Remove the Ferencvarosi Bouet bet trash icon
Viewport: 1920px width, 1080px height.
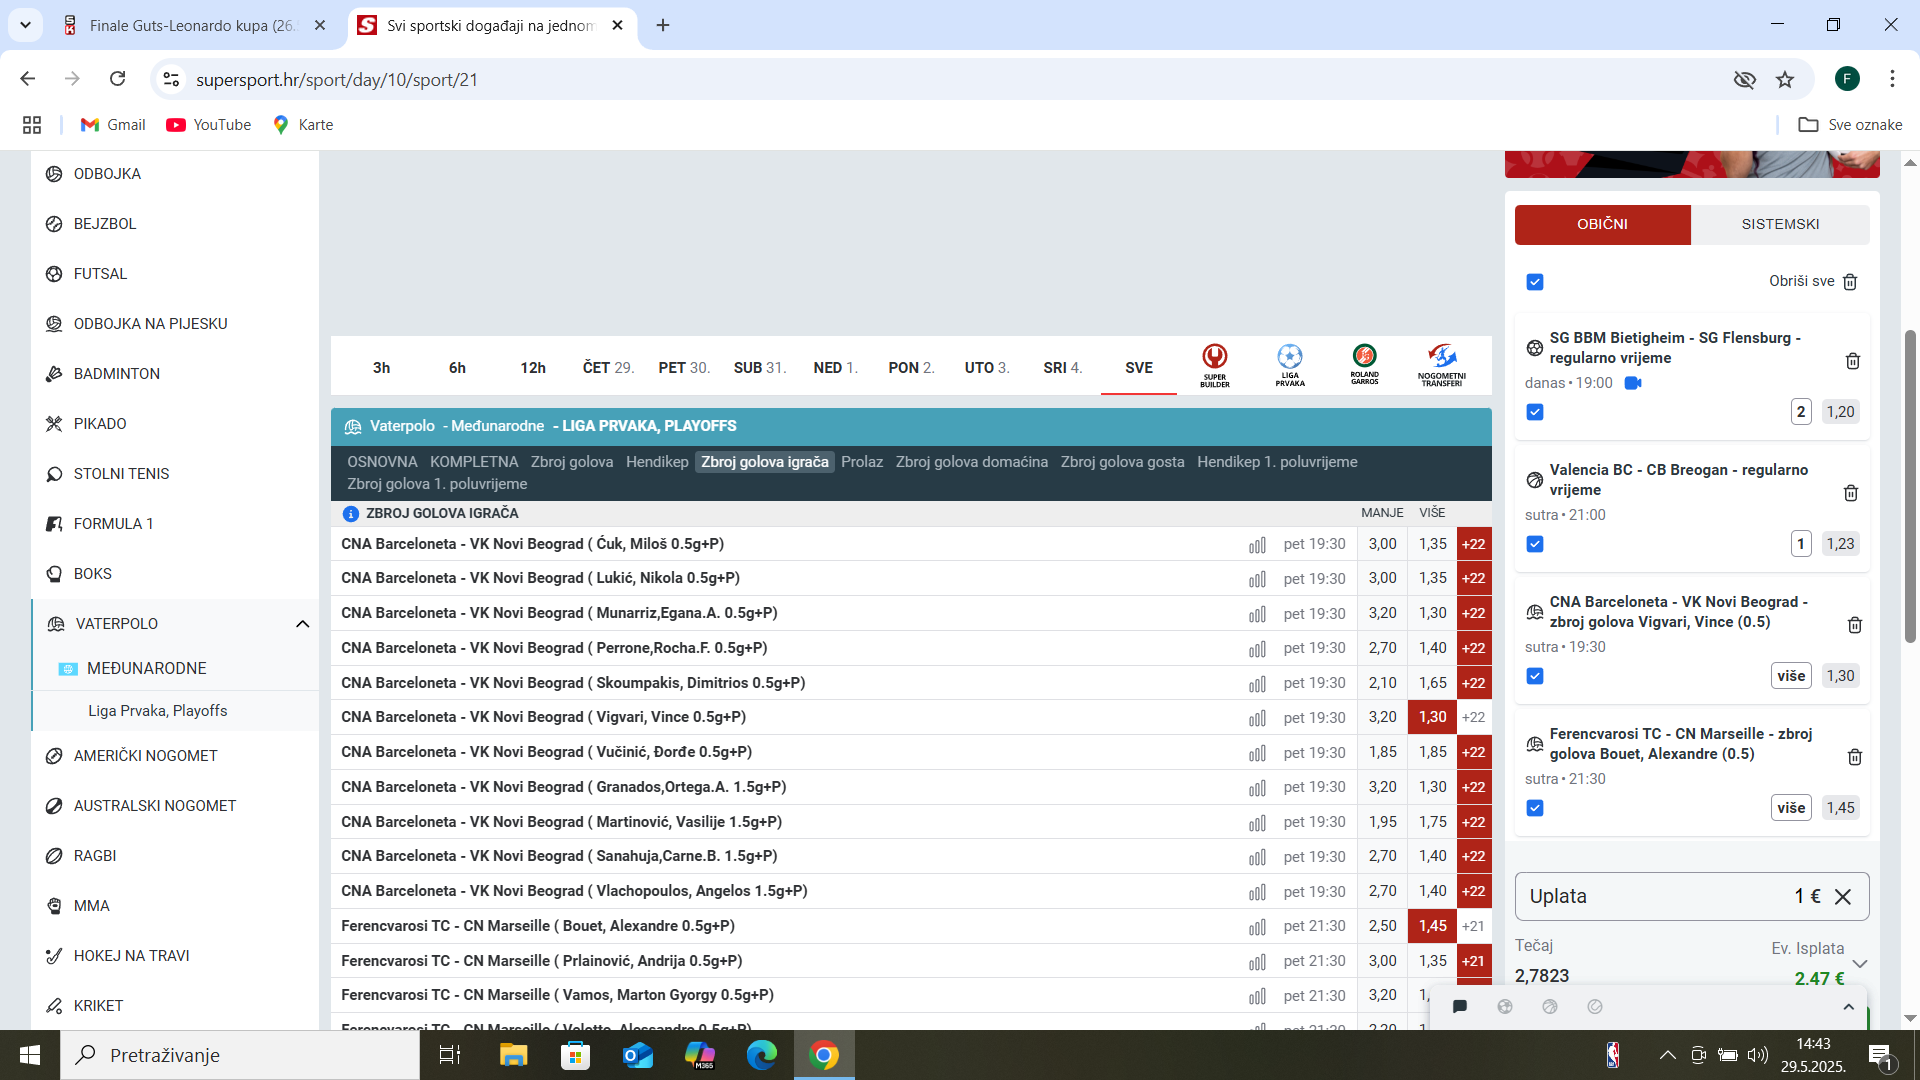pyautogui.click(x=1854, y=757)
